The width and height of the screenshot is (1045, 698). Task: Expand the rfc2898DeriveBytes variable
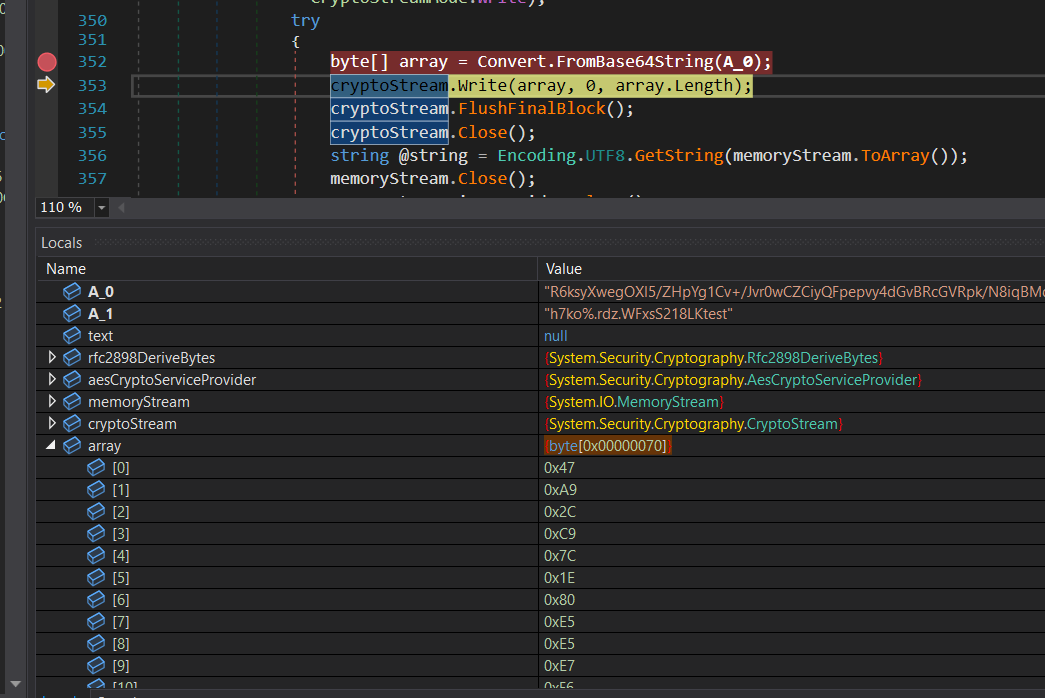point(52,358)
